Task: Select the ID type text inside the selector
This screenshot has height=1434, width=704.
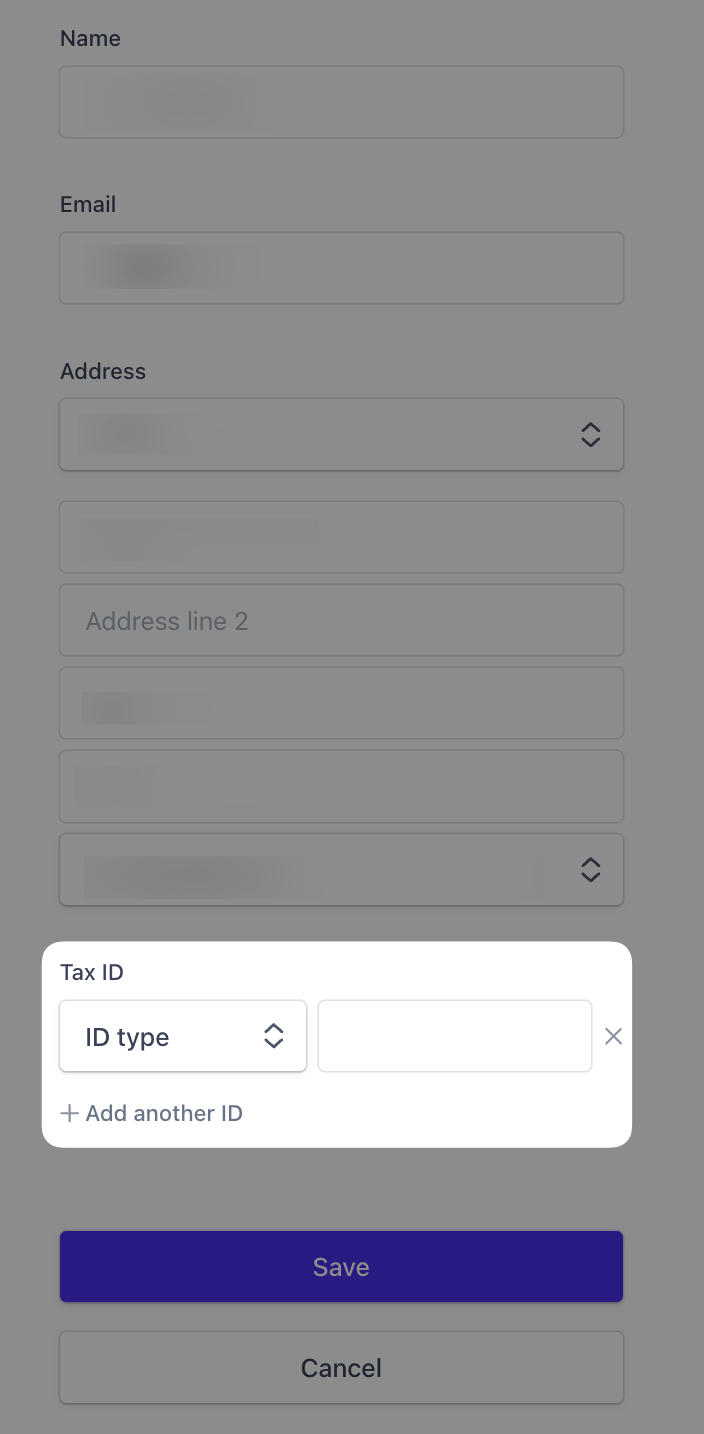Action: (x=126, y=1036)
